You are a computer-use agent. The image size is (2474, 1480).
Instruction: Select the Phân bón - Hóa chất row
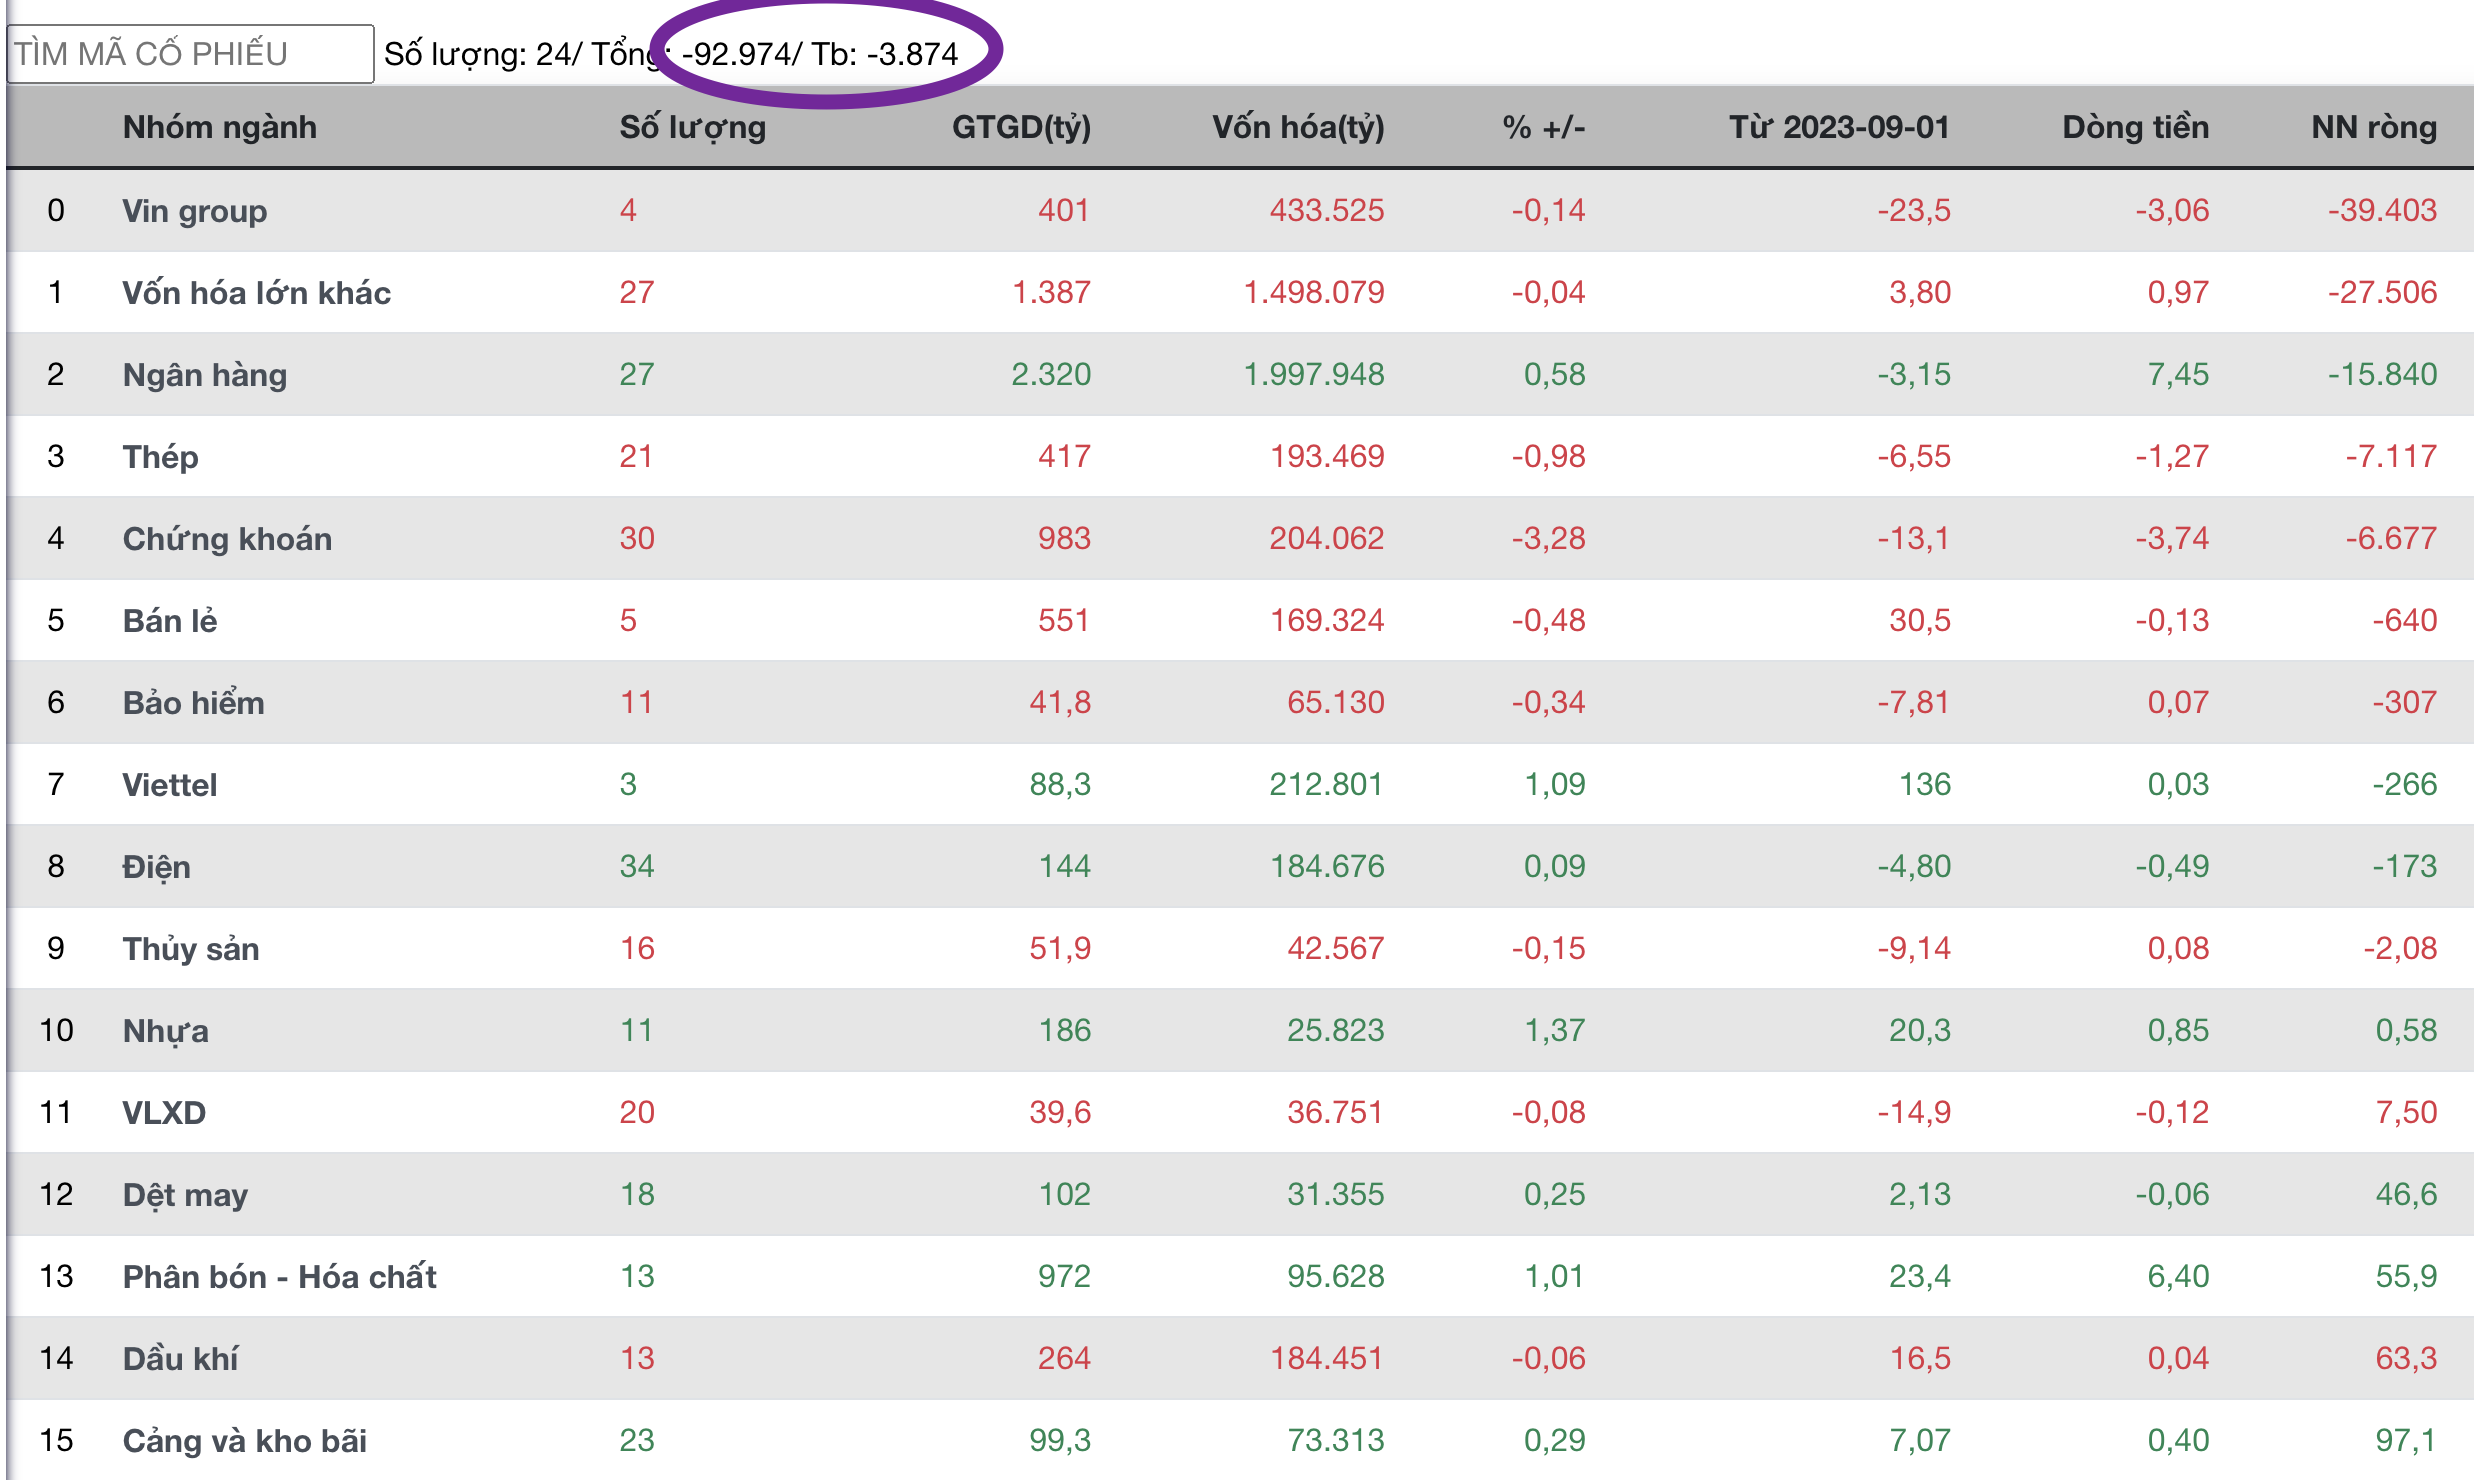pos(1240,1276)
